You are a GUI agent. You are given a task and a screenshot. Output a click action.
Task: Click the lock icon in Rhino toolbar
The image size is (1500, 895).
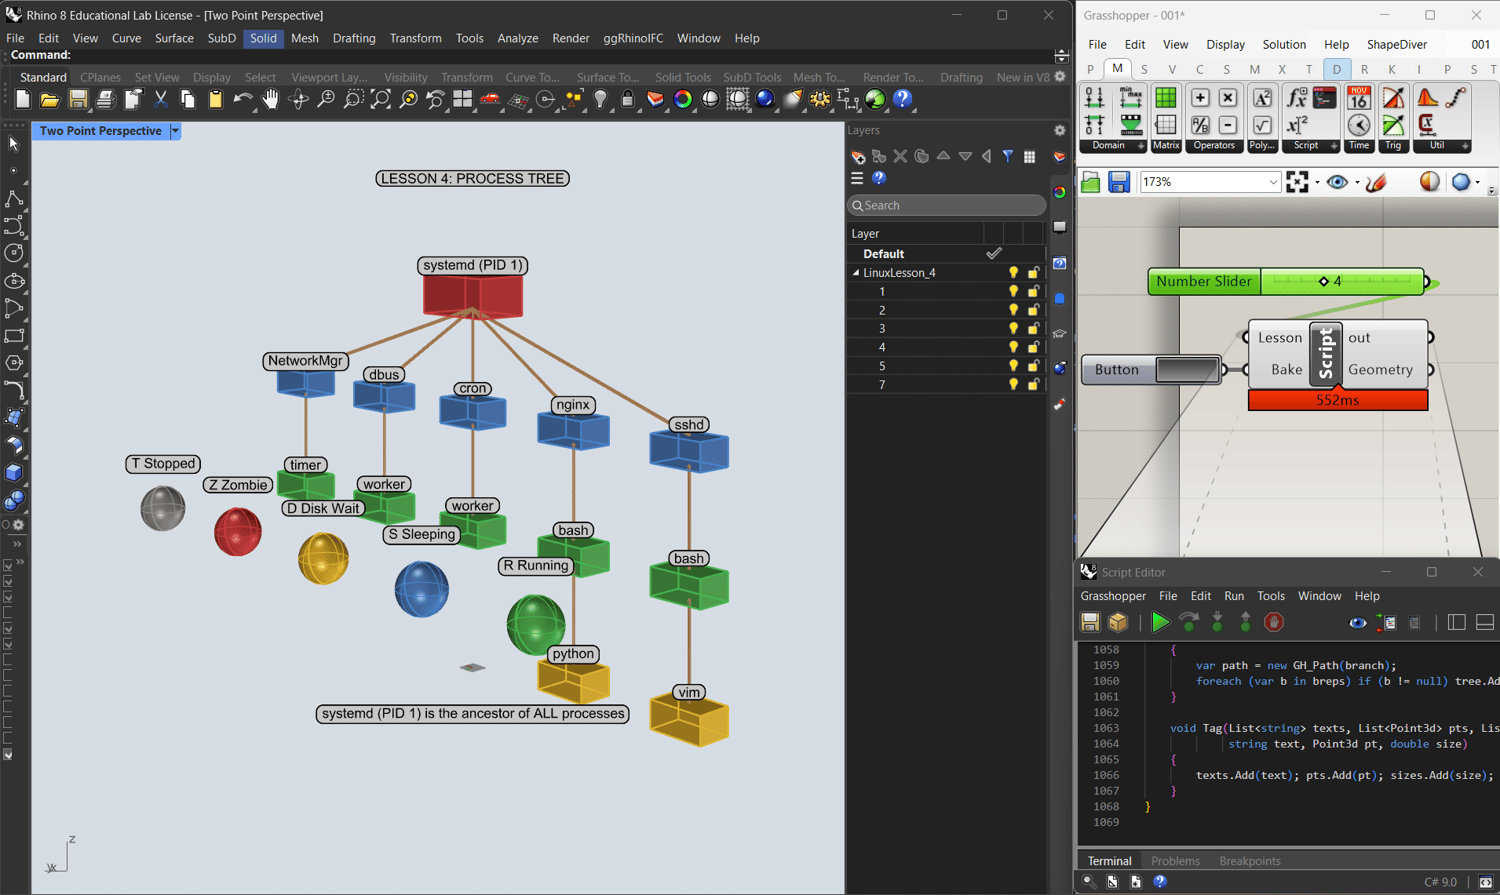click(x=628, y=99)
